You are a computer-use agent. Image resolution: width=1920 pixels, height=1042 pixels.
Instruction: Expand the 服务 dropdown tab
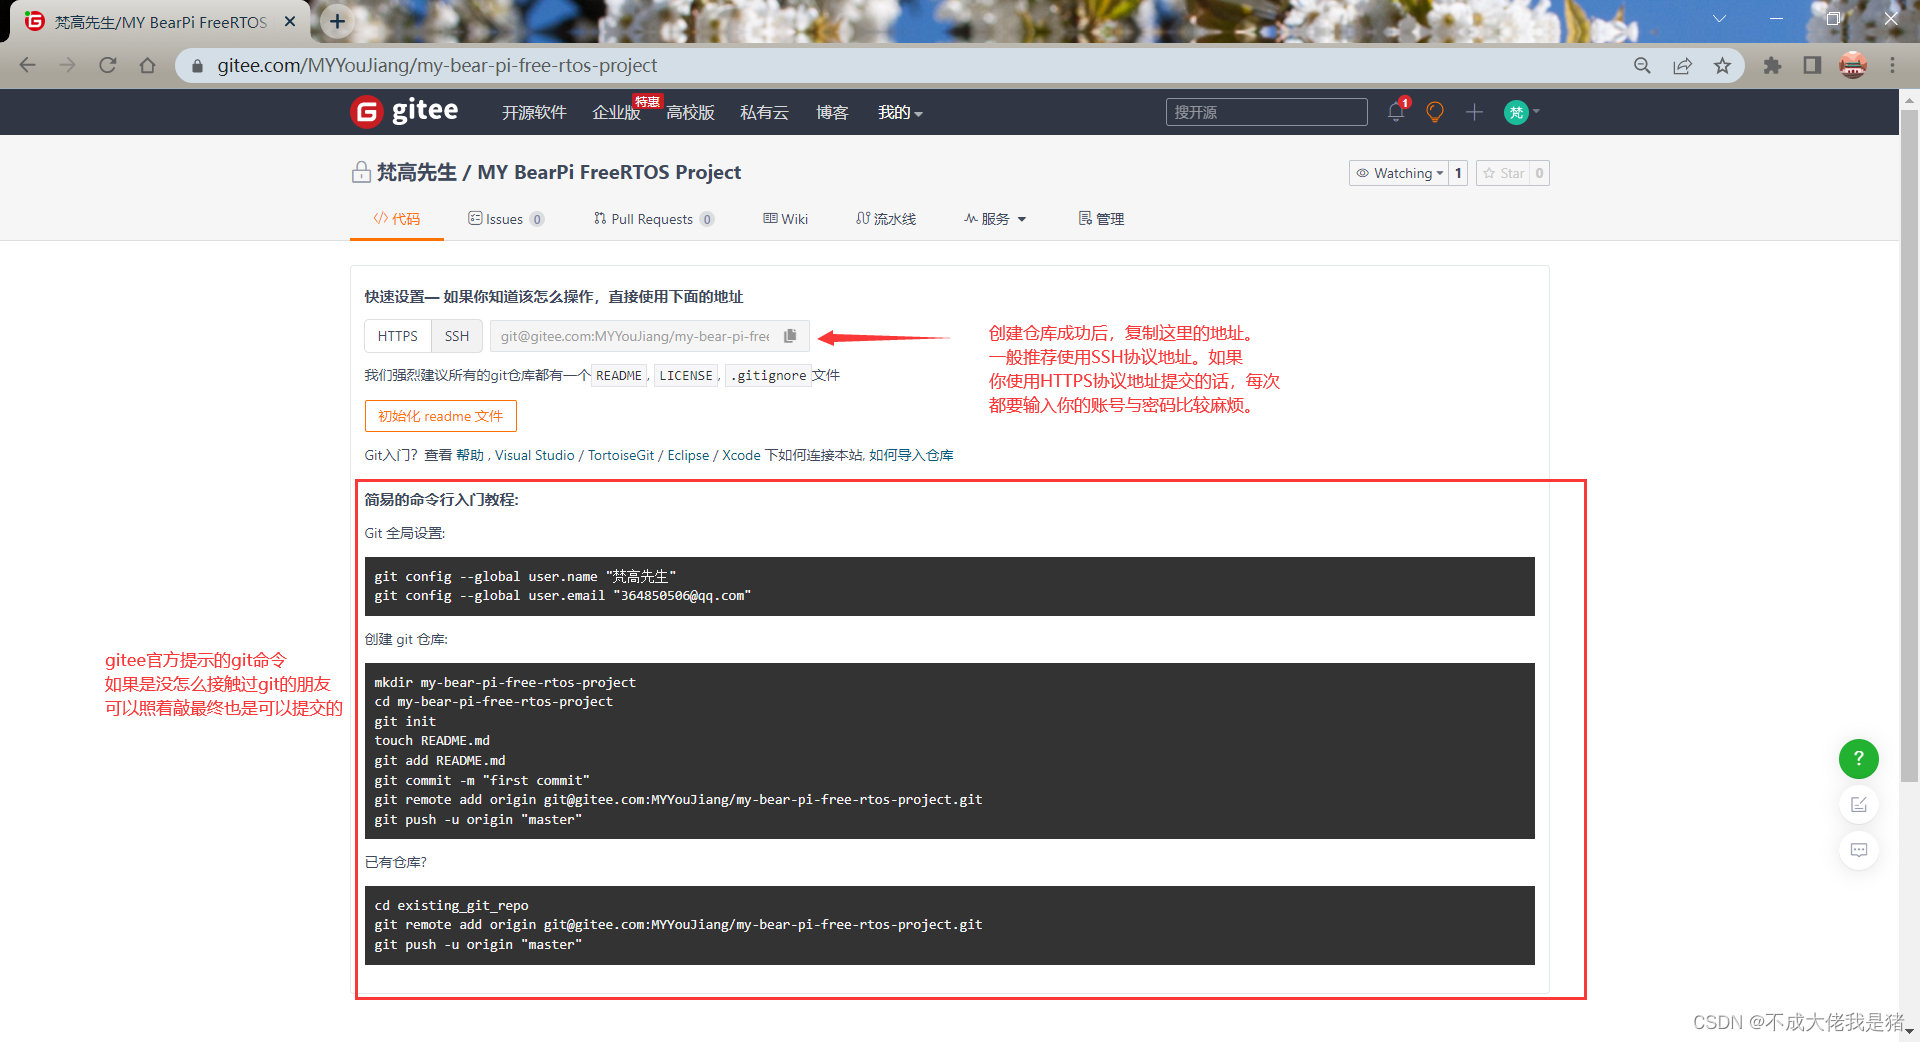pyautogui.click(x=995, y=219)
